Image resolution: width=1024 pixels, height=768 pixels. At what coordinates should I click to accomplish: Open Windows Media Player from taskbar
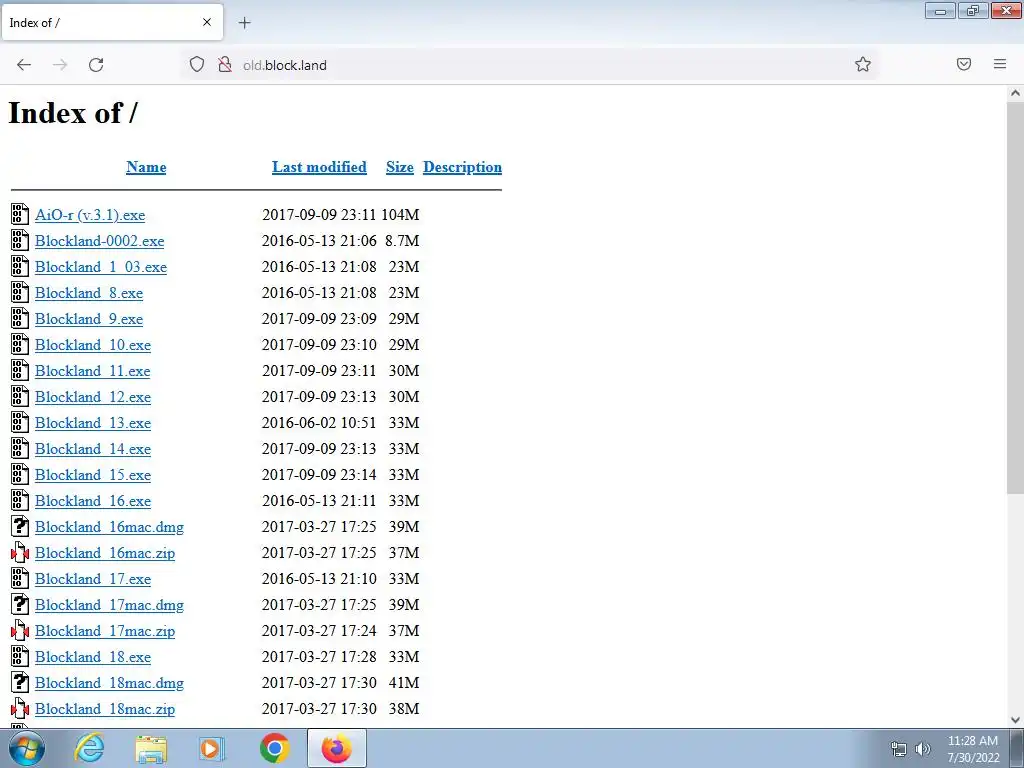(x=212, y=749)
